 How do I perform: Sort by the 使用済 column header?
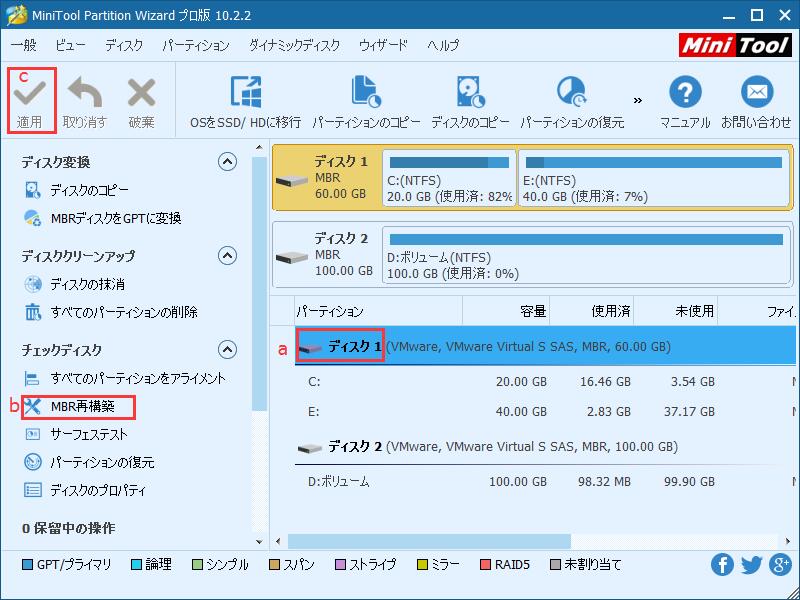coord(592,311)
